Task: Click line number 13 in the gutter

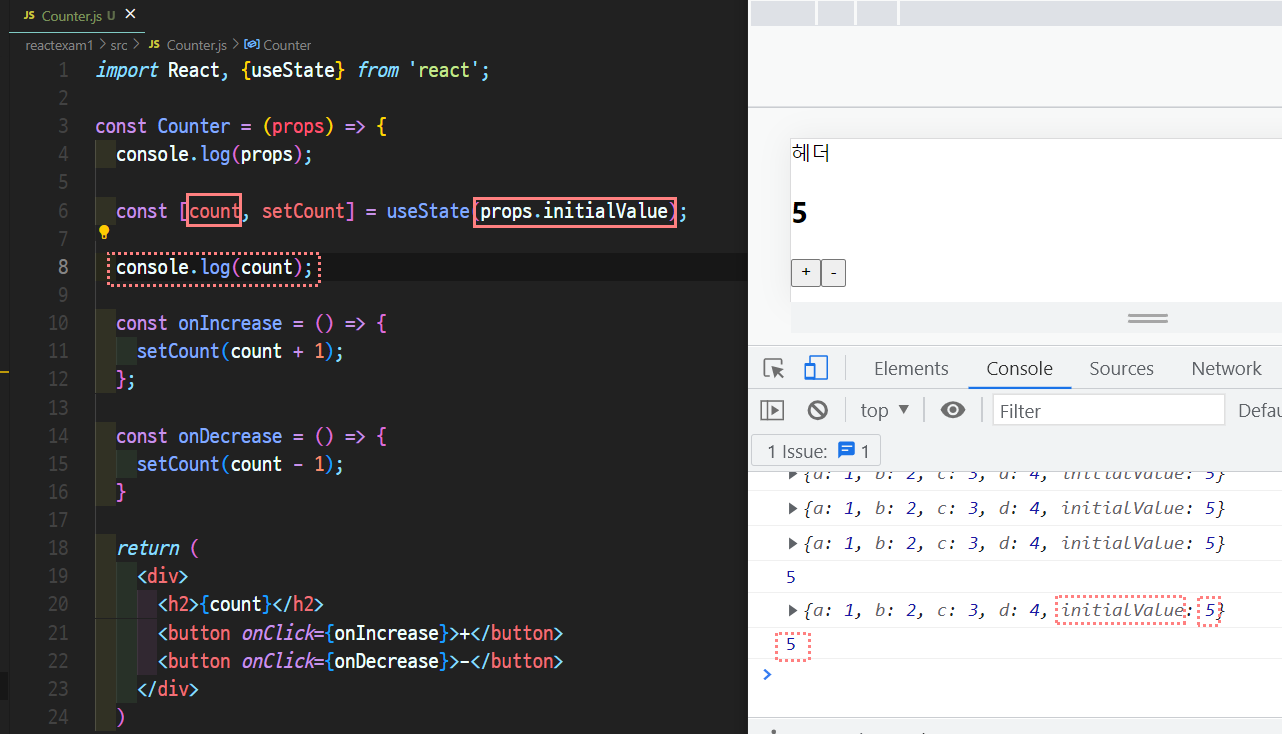Action: [59, 408]
